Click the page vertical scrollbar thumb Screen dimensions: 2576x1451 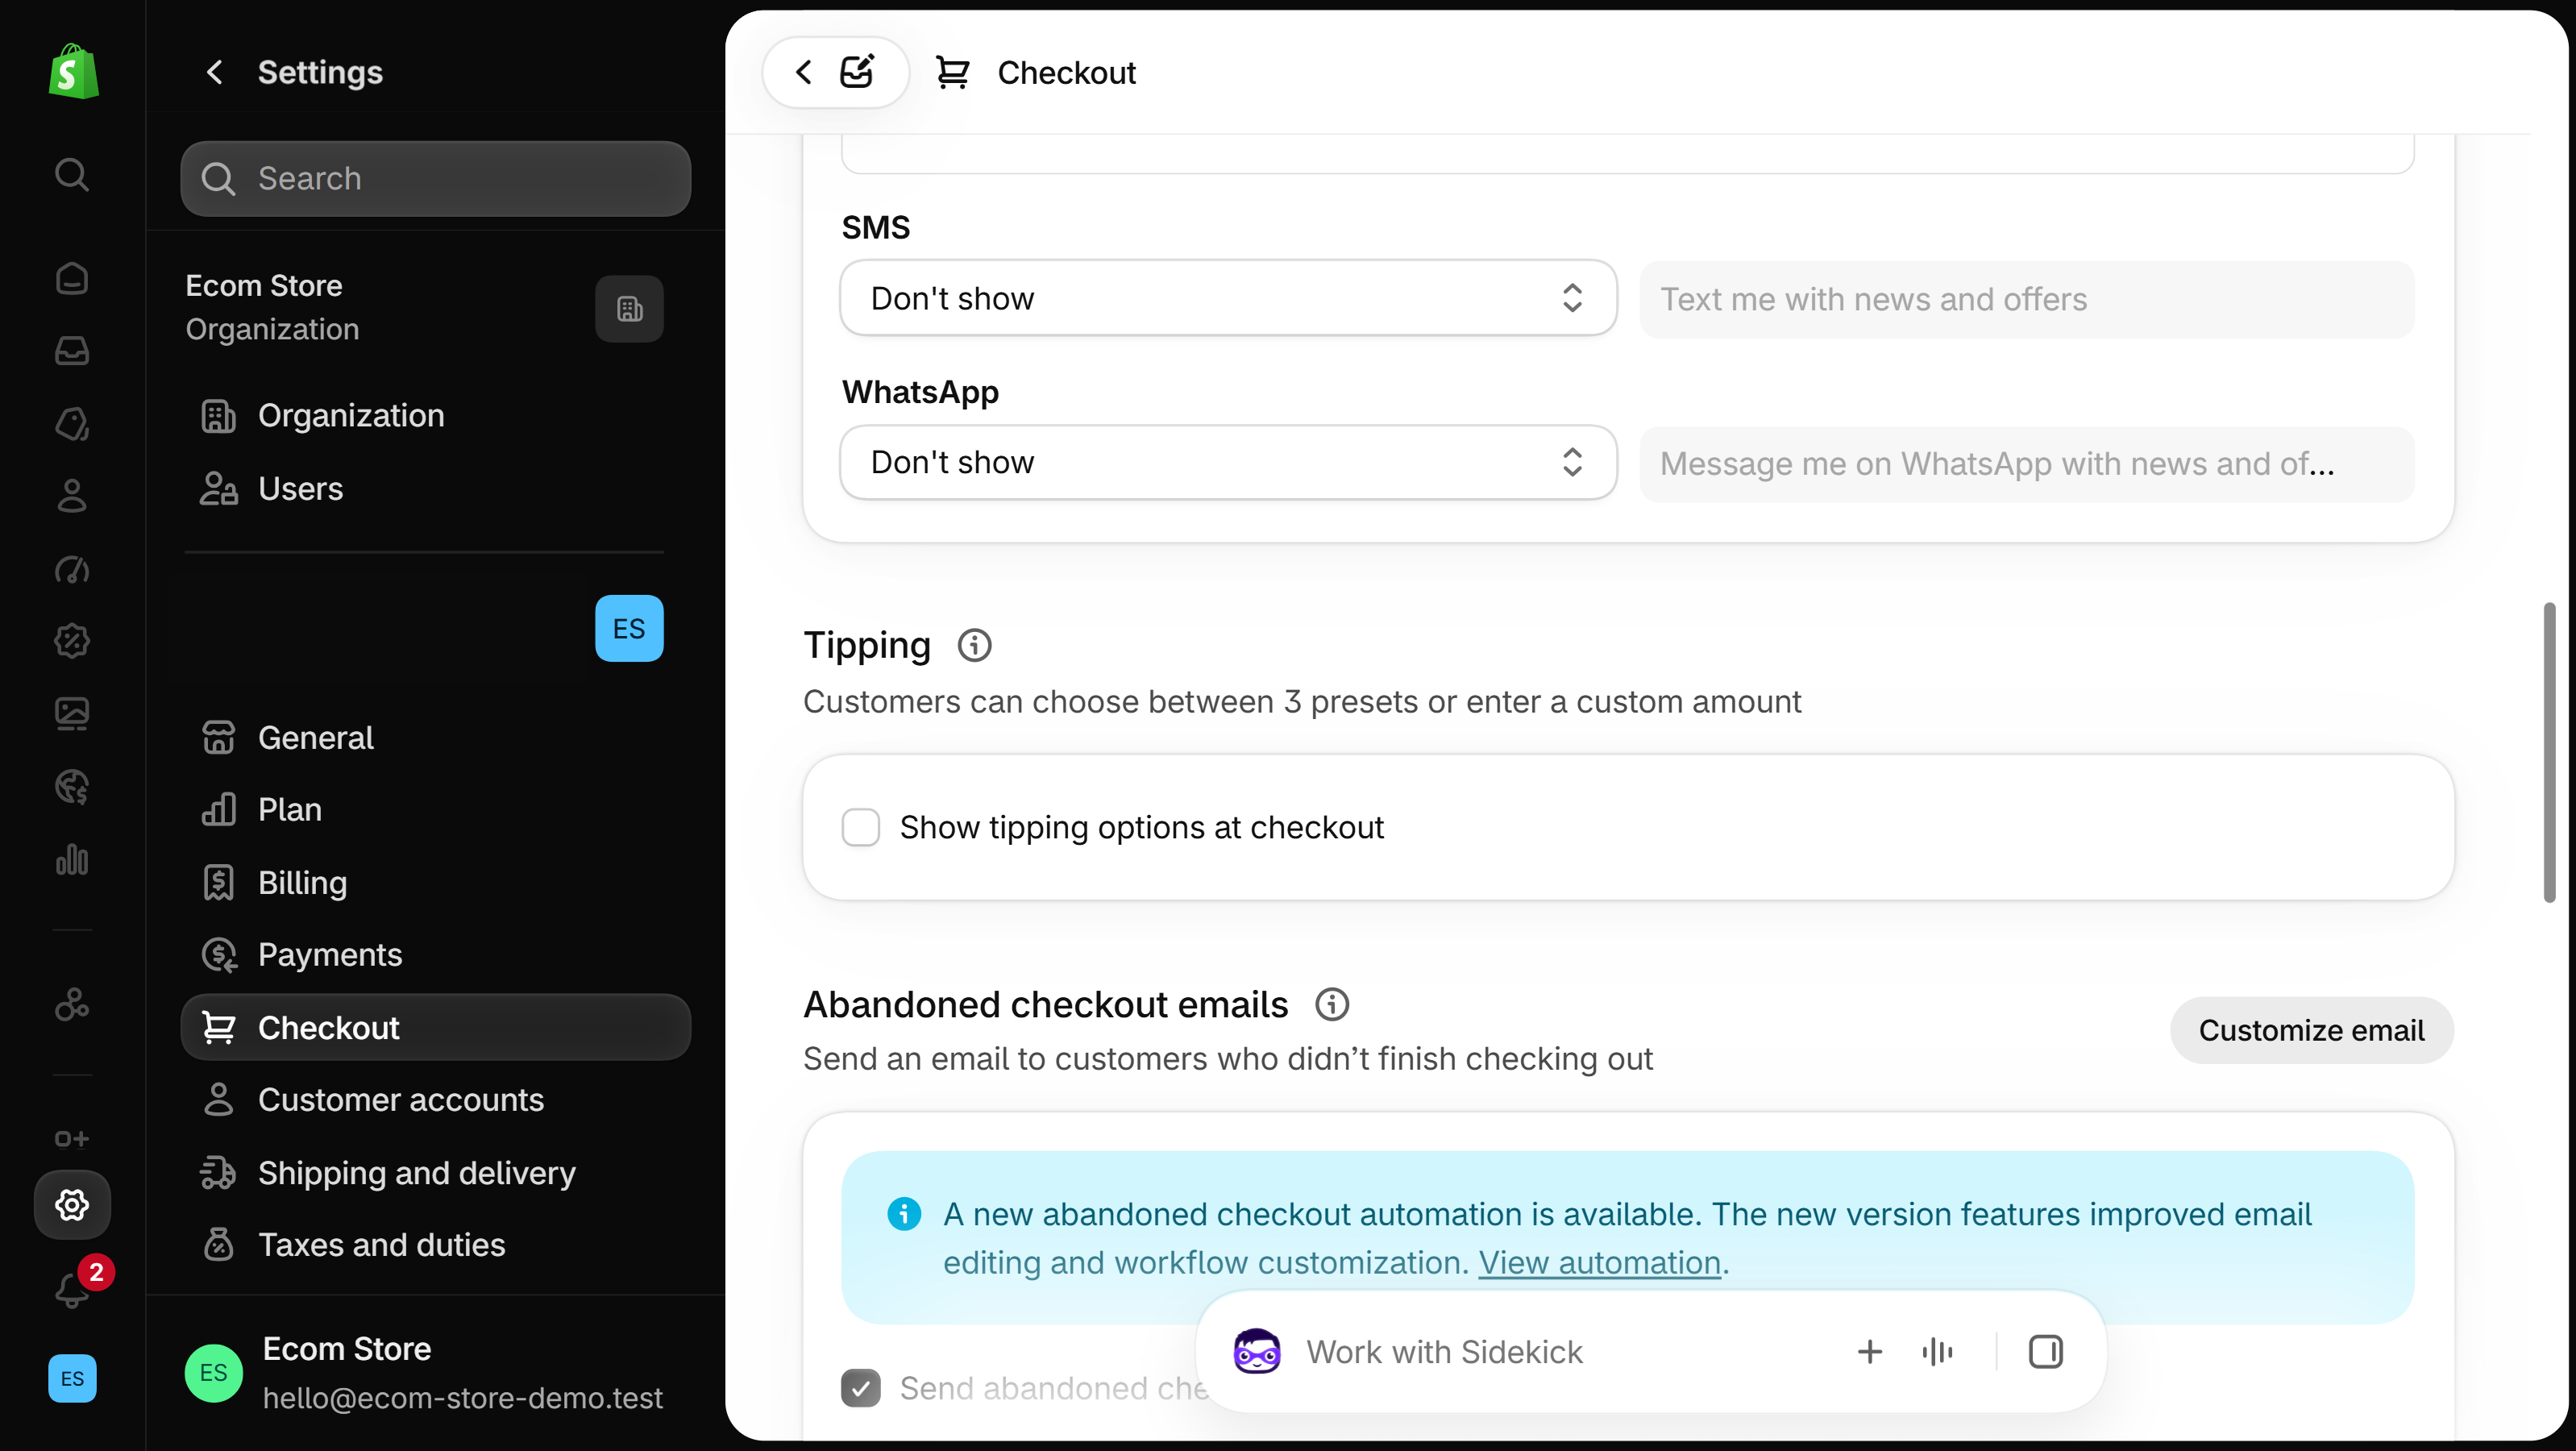(2549, 752)
